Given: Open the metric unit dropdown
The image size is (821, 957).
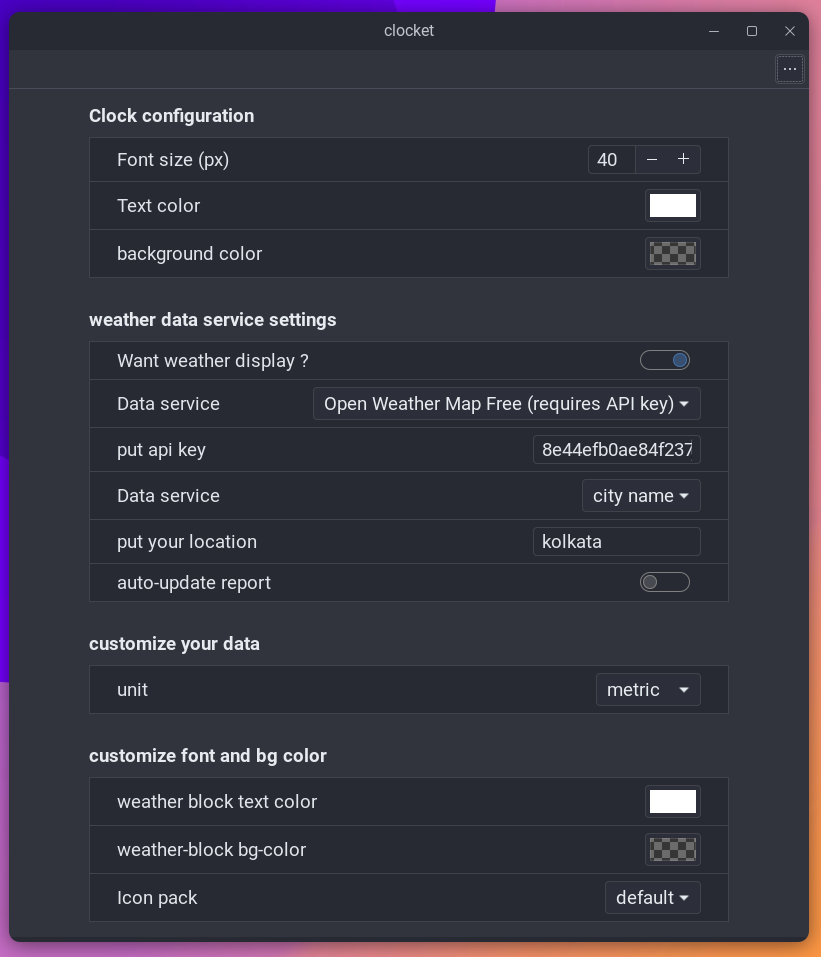Looking at the screenshot, I should [648, 690].
